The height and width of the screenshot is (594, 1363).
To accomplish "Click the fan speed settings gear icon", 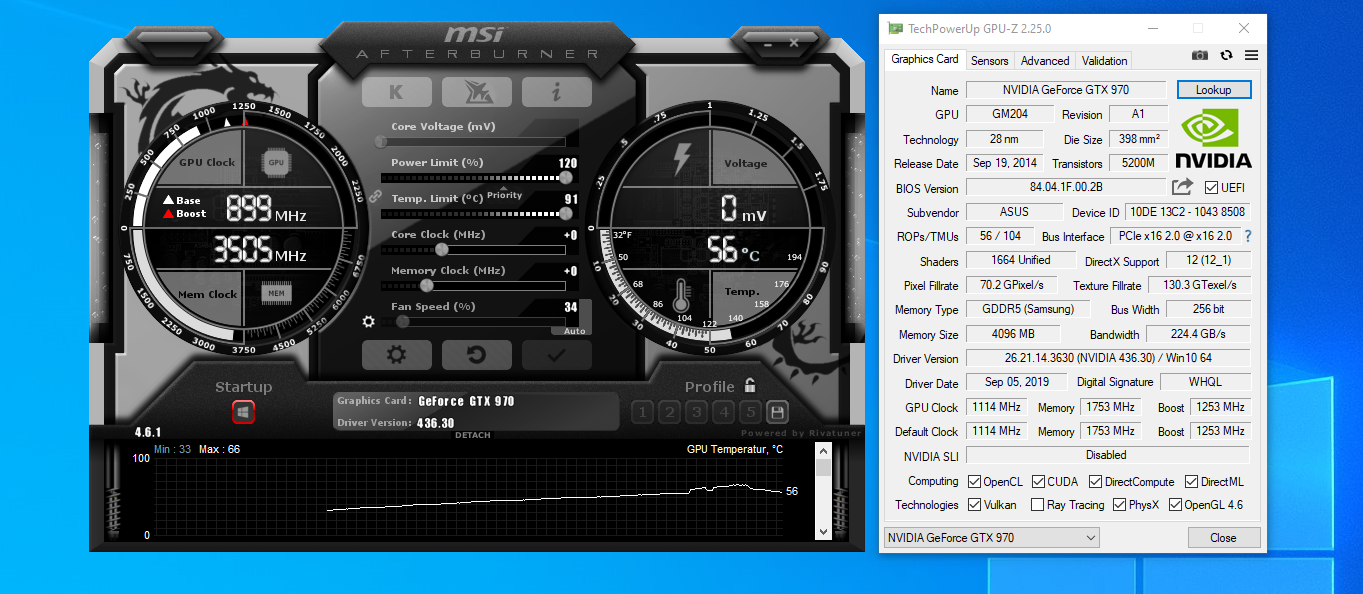I will 368,322.
